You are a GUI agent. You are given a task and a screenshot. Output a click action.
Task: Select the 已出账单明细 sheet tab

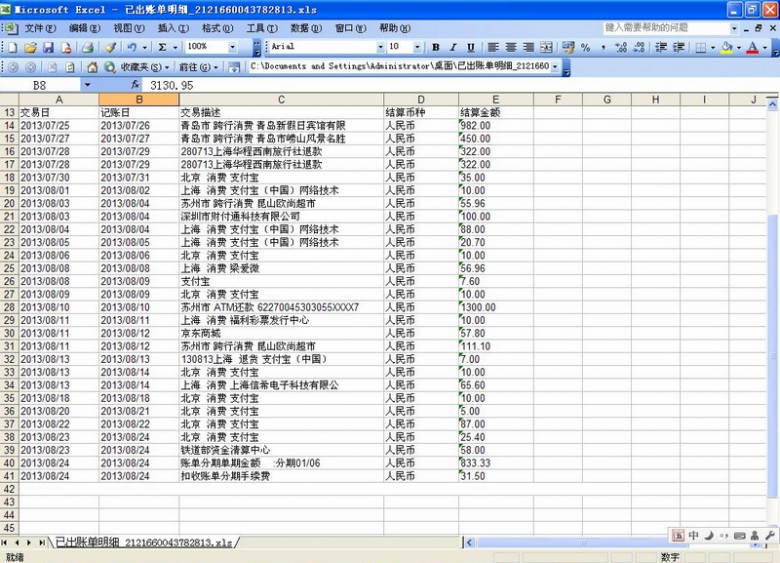coord(144,542)
